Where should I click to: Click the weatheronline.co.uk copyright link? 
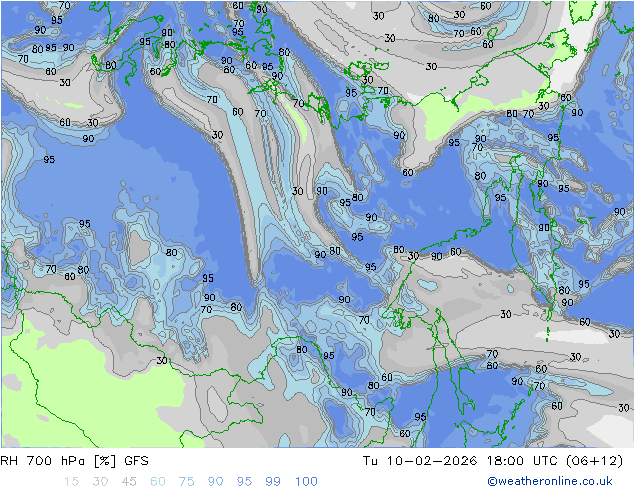pyautogui.click(x=550, y=481)
